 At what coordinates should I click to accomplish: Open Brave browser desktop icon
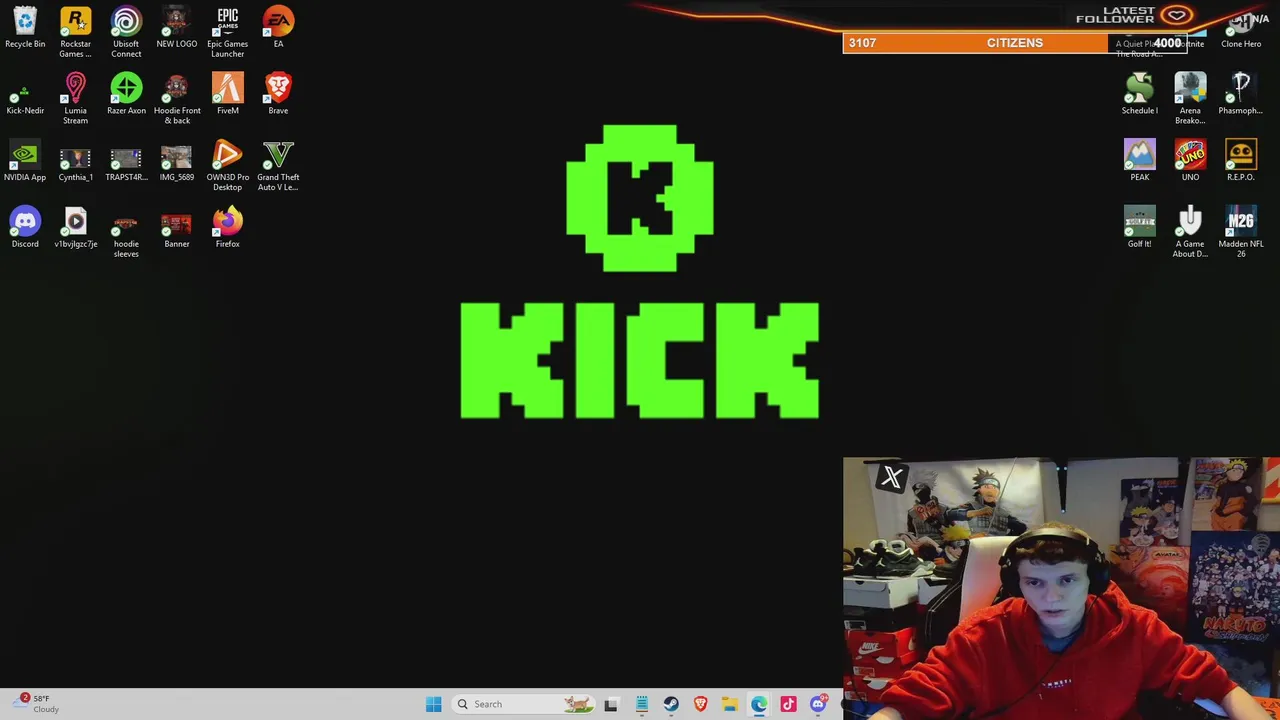(x=278, y=95)
